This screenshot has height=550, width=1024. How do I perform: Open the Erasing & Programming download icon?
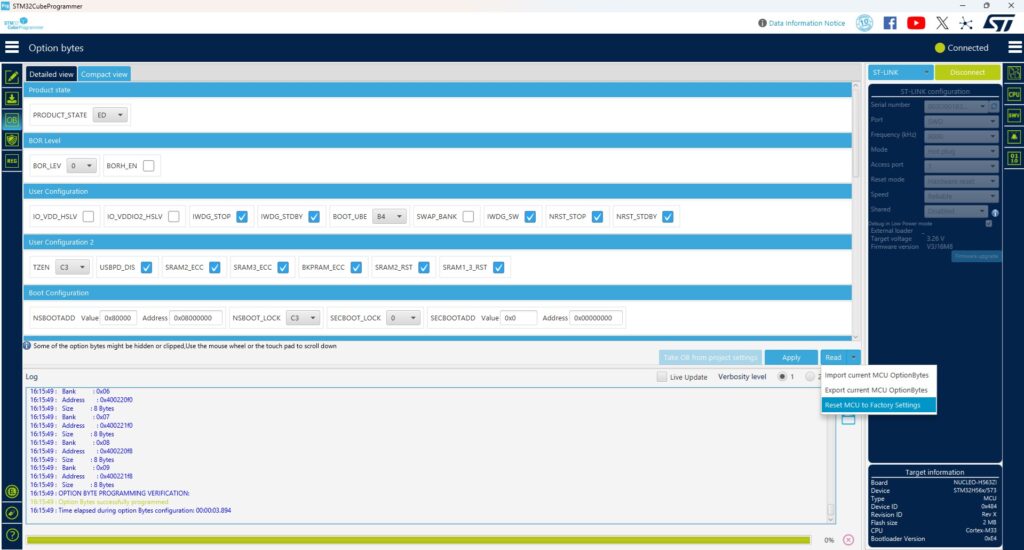click(12, 98)
